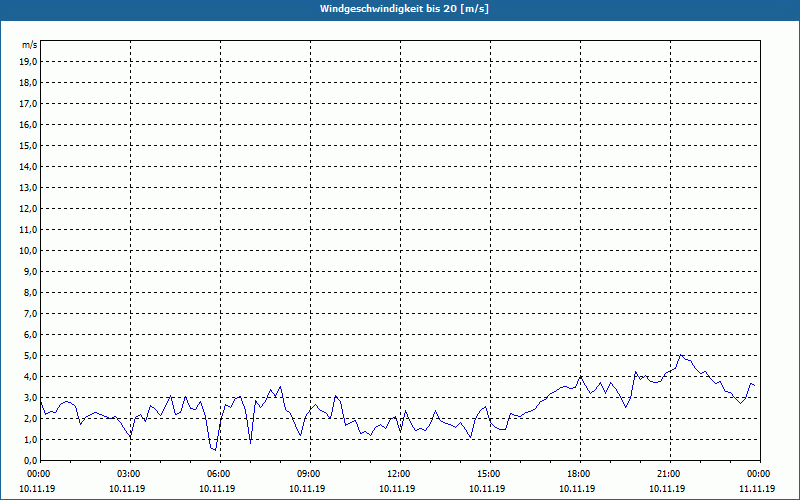This screenshot has height=500, width=800.
Task: Click the 21:00 time axis label
Action: coord(670,474)
